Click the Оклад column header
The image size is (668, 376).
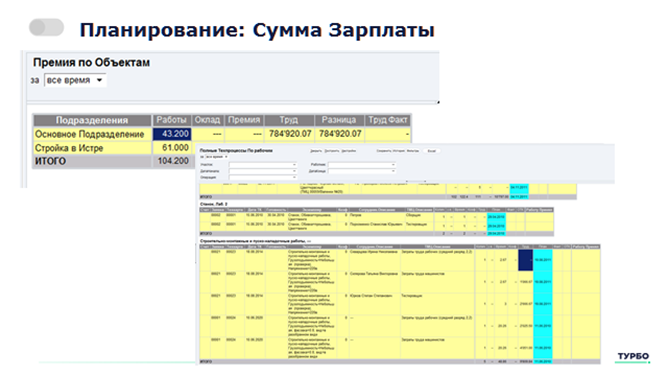tap(207, 120)
